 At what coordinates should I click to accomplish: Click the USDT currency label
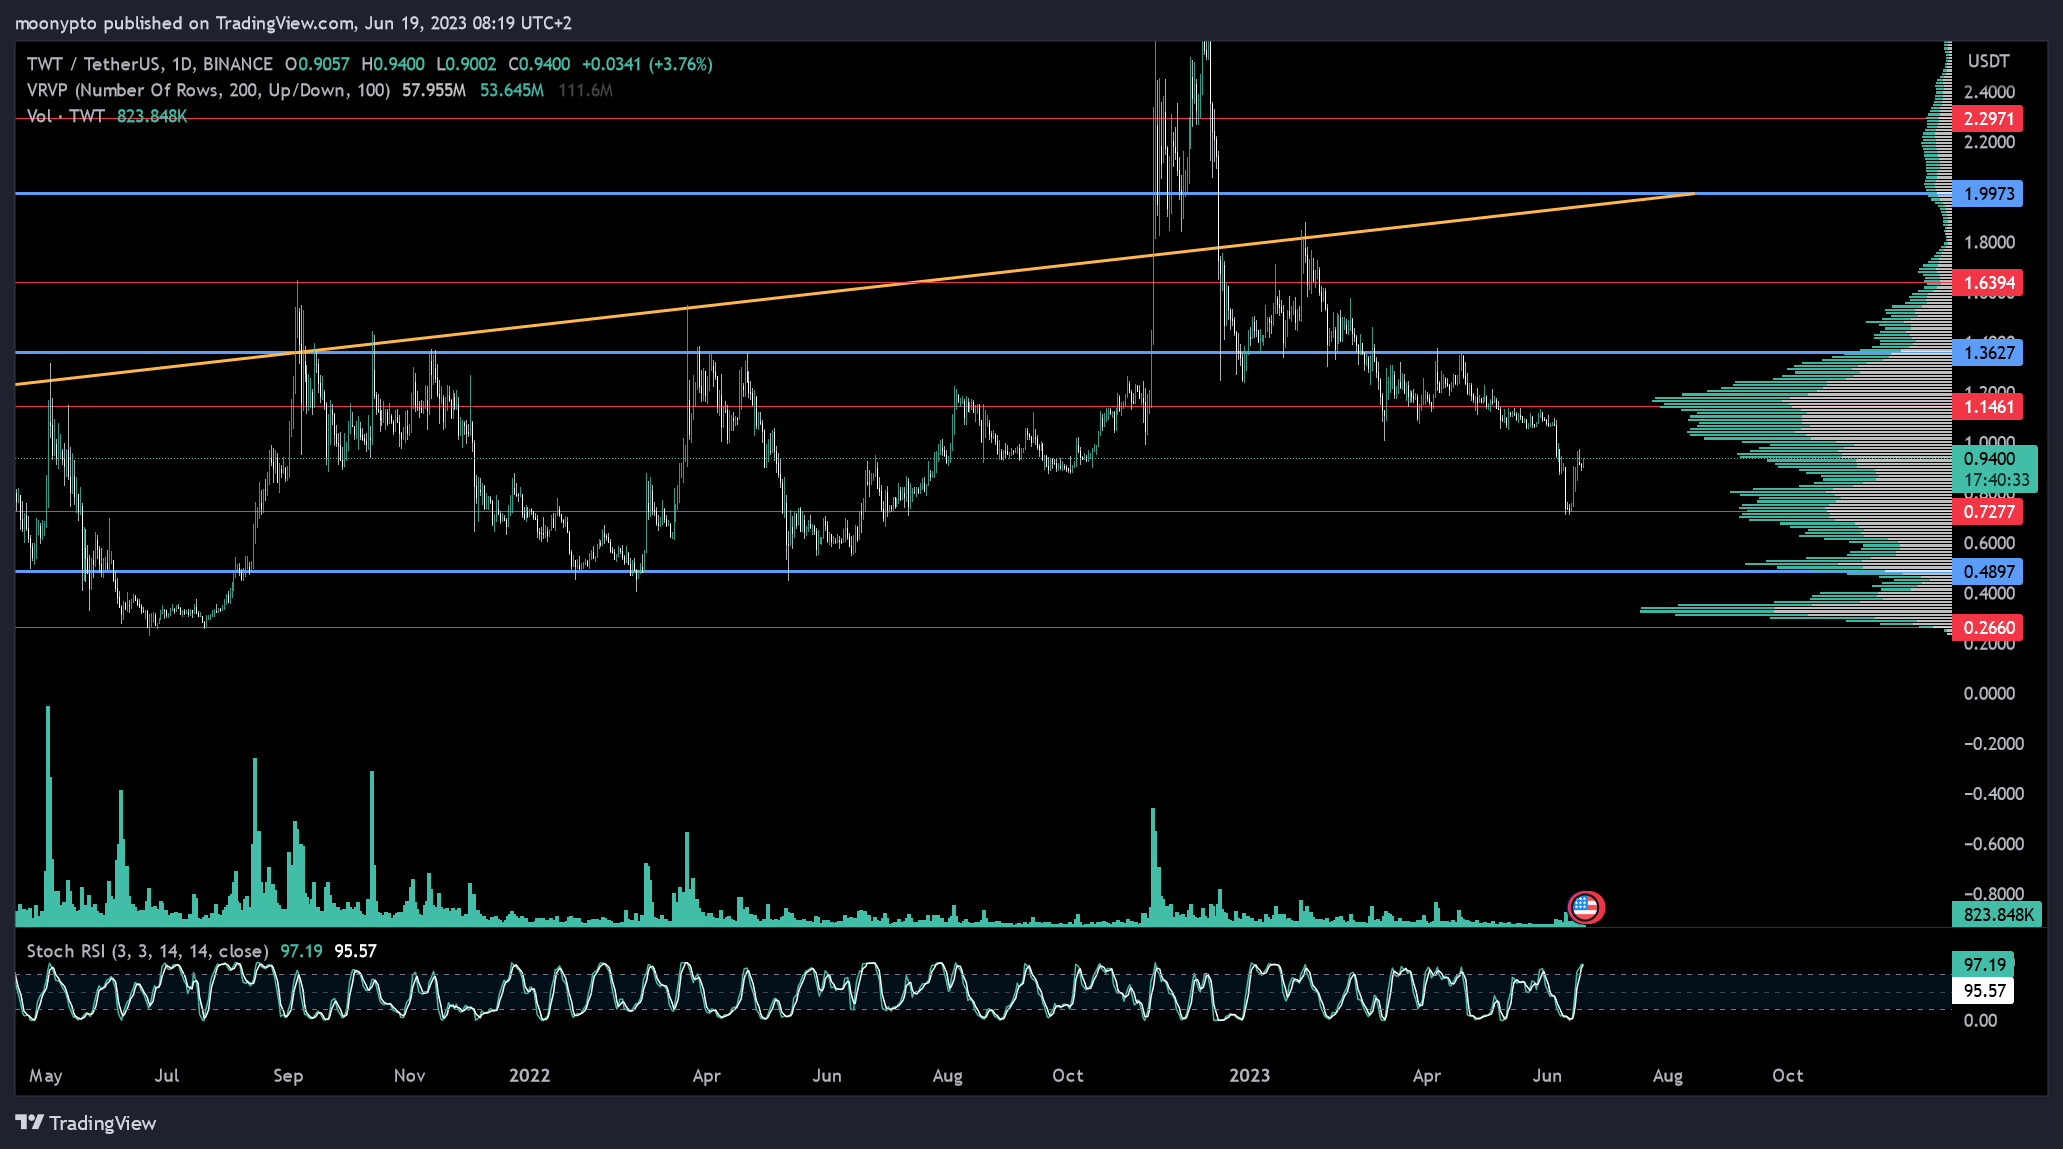tap(1988, 61)
